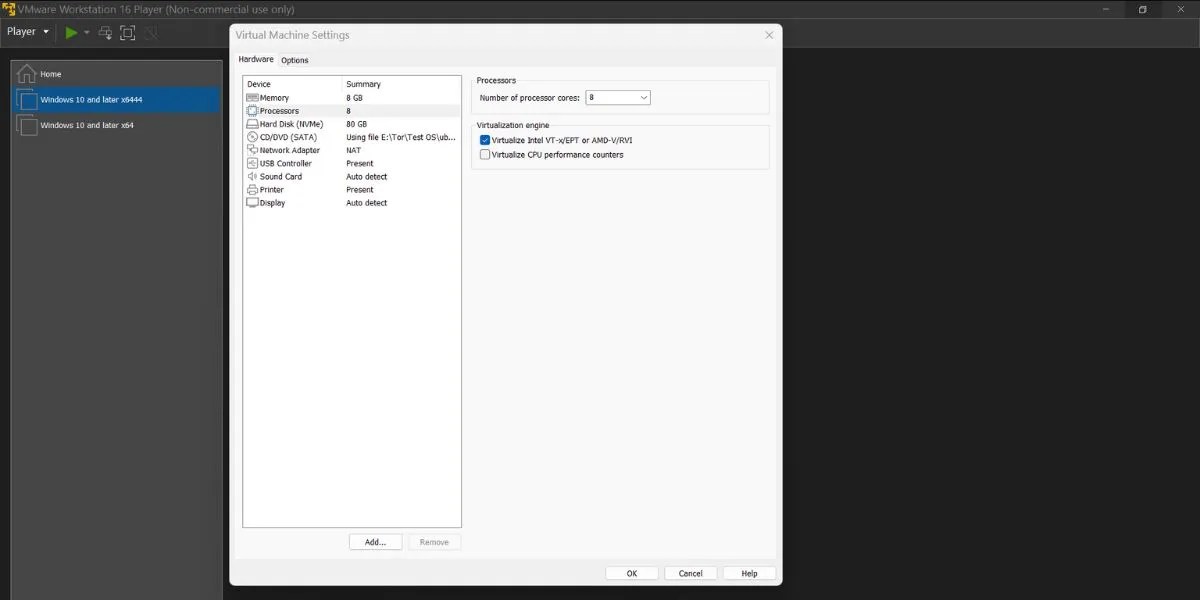Select the Printer device icon
Viewport: 1200px width, 600px height.
(254, 189)
